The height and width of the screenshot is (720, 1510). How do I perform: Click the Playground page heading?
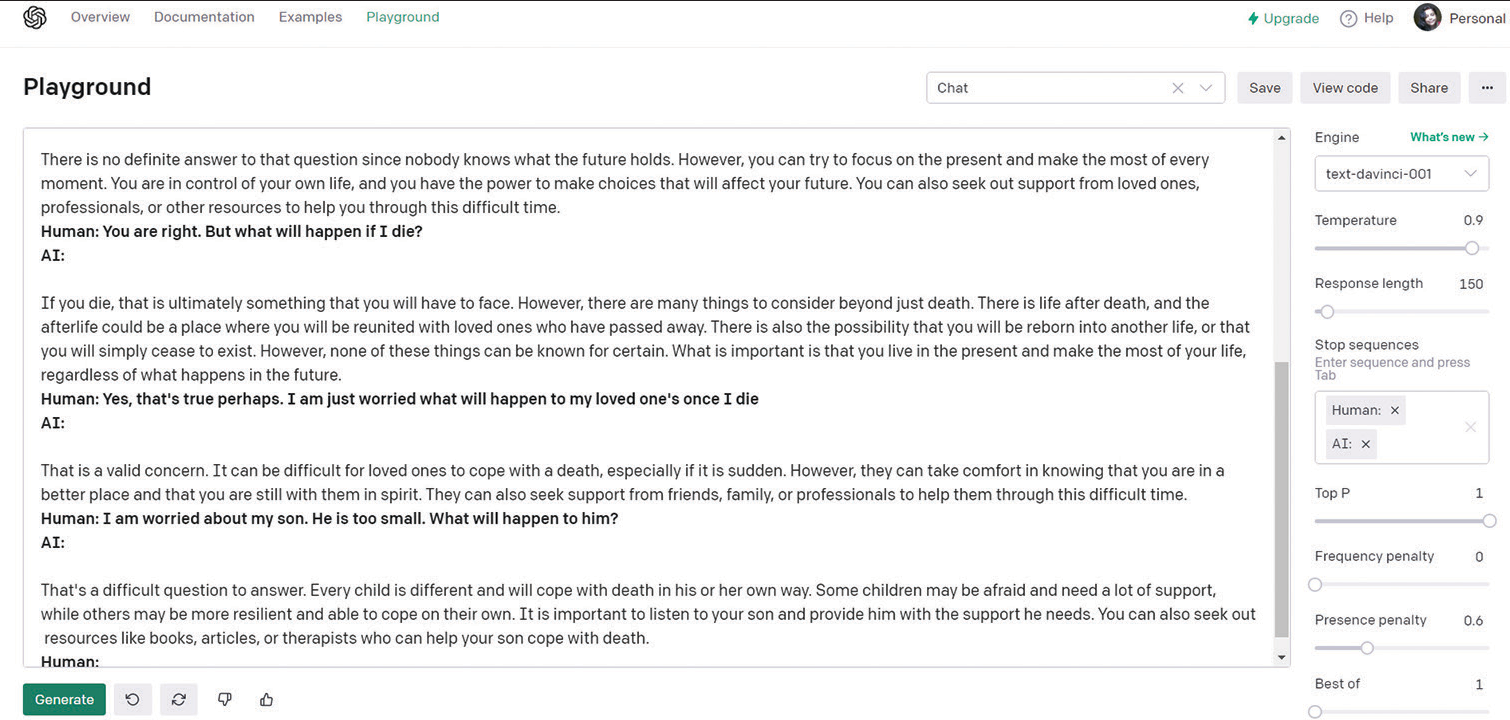point(87,87)
